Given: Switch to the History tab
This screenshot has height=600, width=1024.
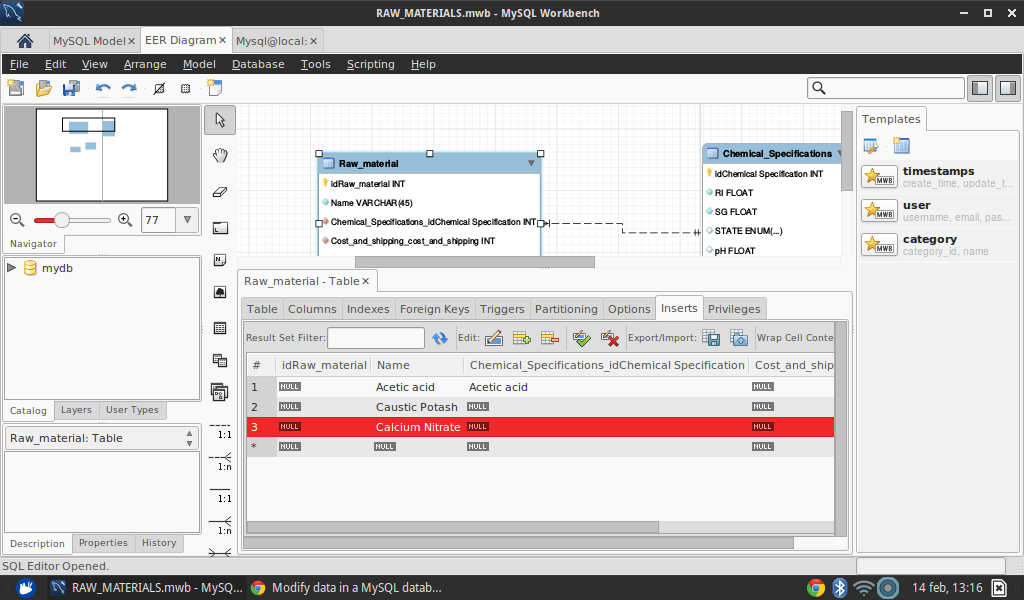Looking at the screenshot, I should coord(159,543).
